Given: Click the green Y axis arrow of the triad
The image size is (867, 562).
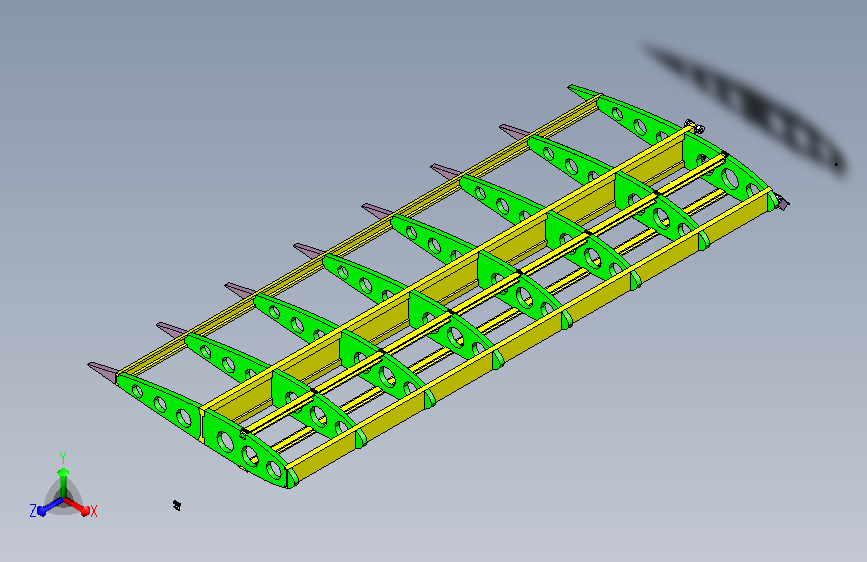Looking at the screenshot, I should tap(64, 482).
